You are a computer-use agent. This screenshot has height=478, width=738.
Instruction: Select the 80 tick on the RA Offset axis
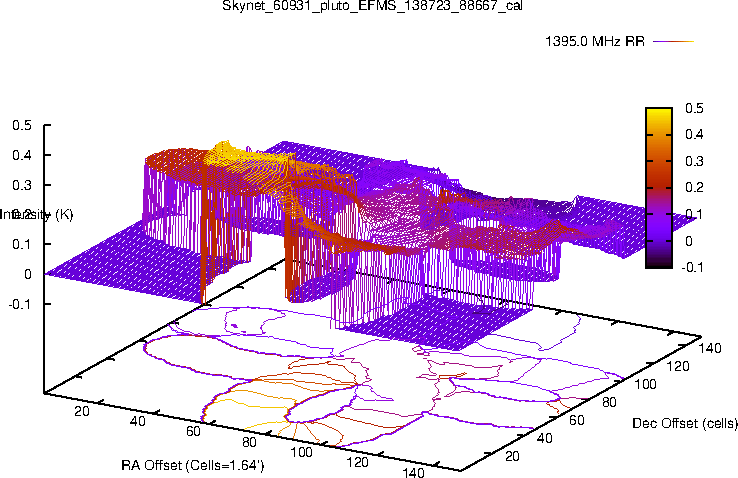tap(249, 442)
